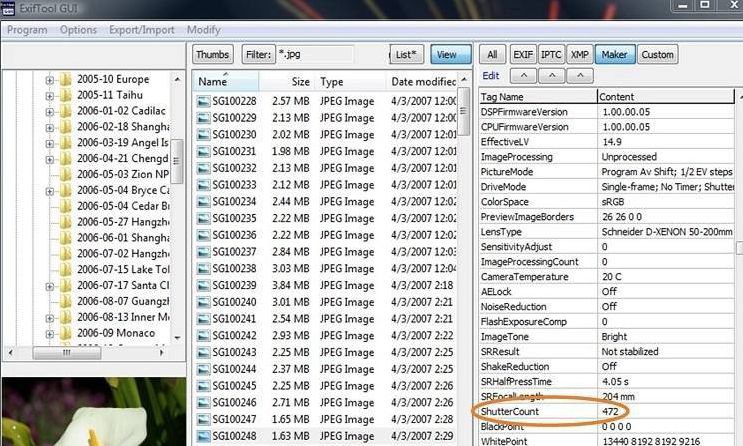Click the JPEG file icon for SG100245
The image size is (743, 446).
click(203, 386)
